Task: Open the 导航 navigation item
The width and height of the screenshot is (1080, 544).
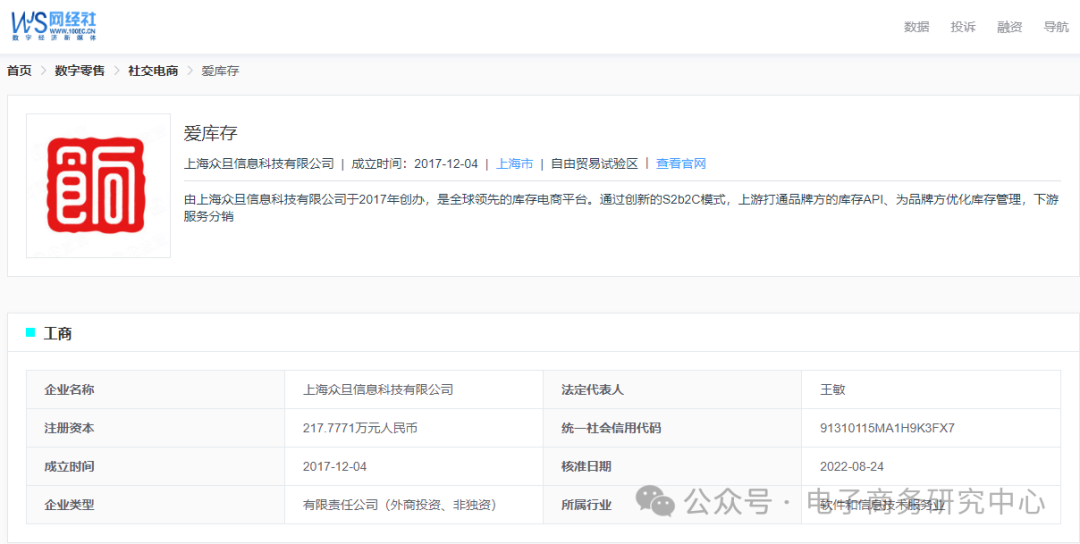Action: (1056, 27)
